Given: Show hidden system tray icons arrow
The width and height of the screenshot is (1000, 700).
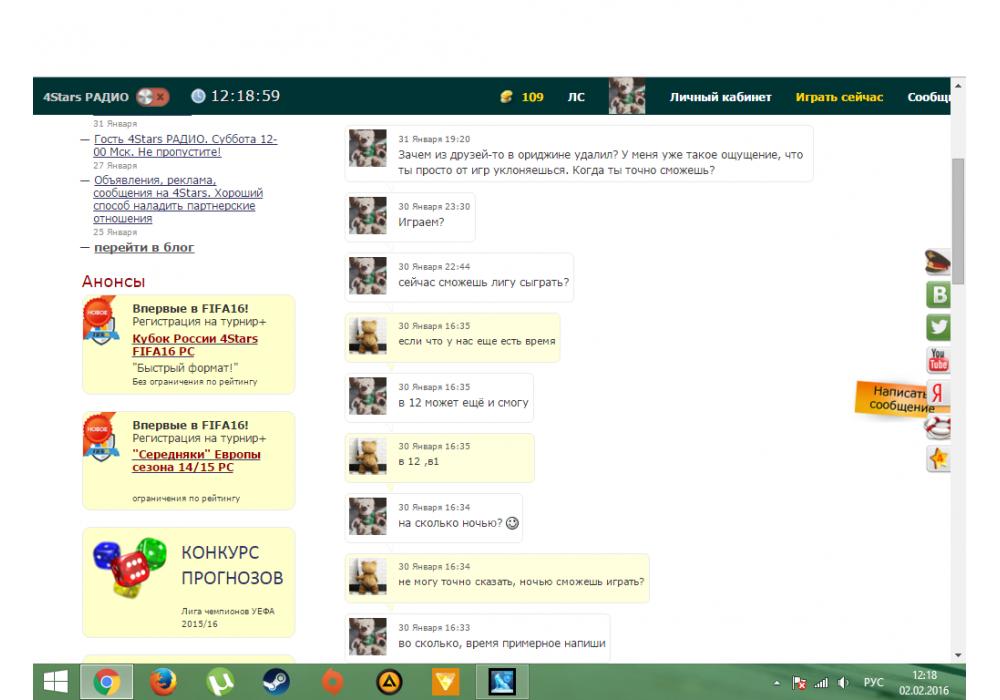Looking at the screenshot, I should (x=777, y=683).
